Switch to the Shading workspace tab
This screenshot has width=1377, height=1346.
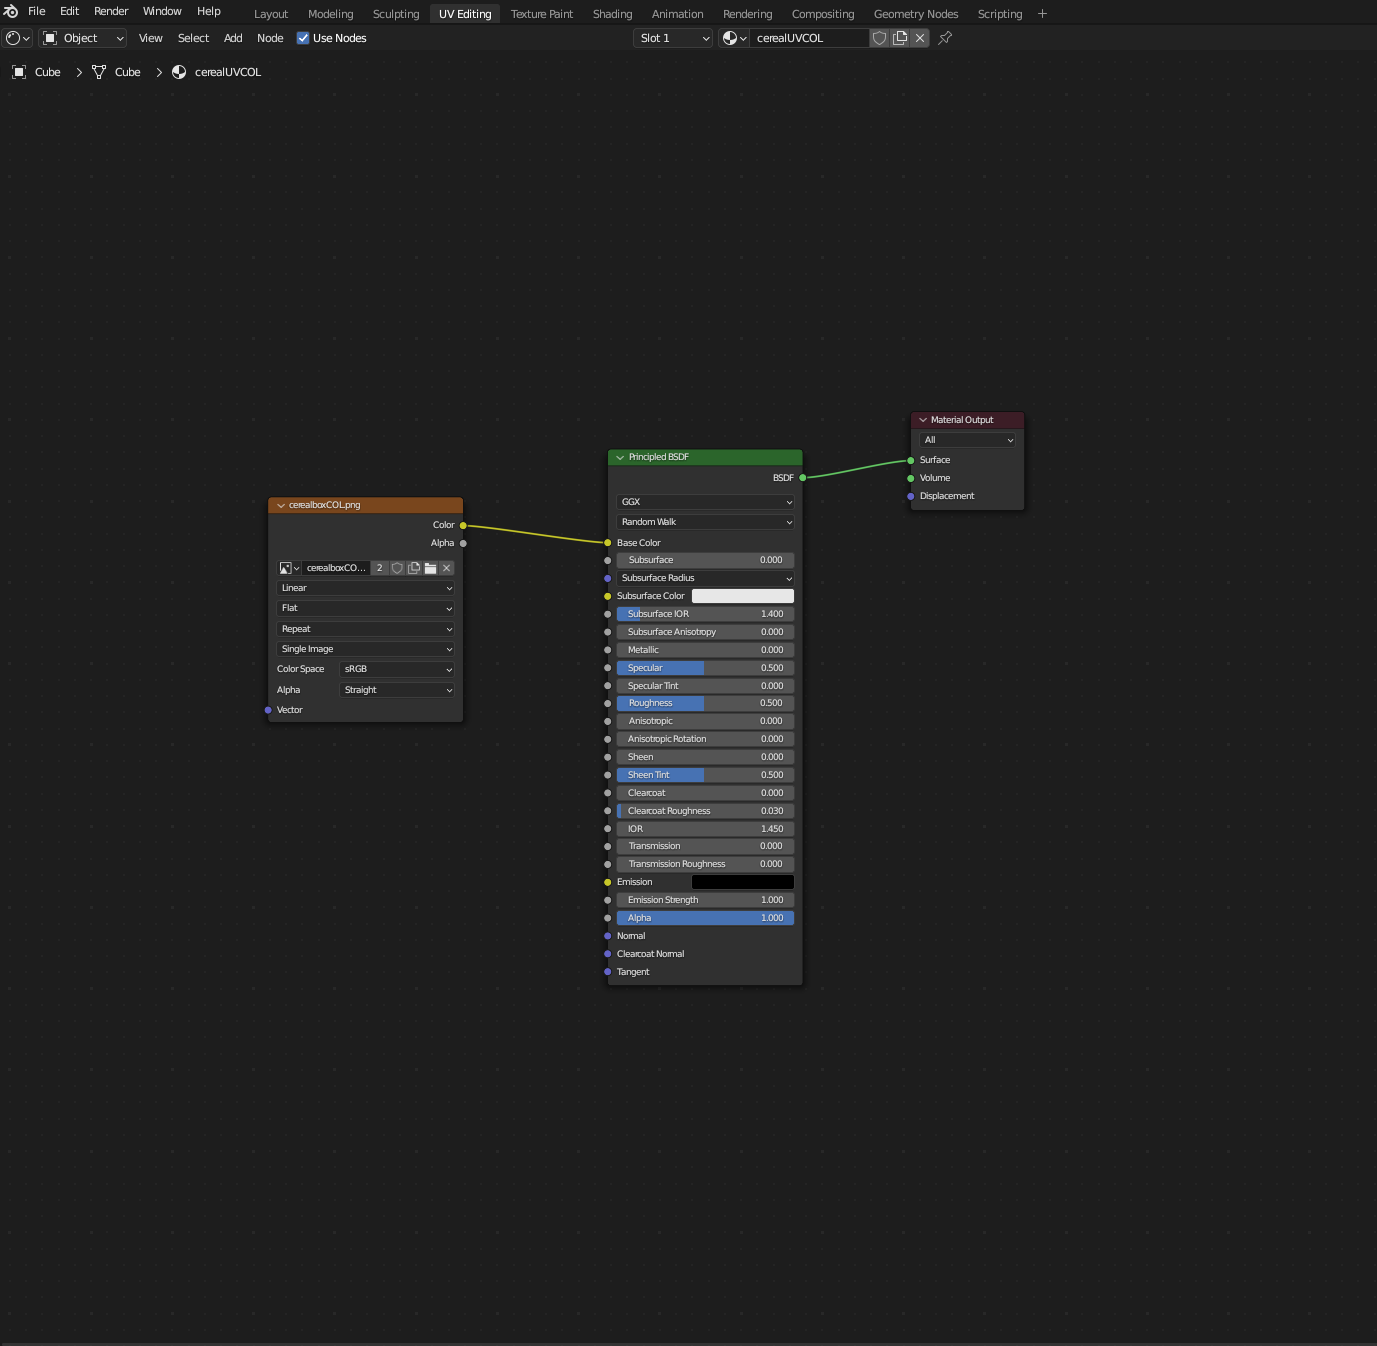pyautogui.click(x=612, y=14)
